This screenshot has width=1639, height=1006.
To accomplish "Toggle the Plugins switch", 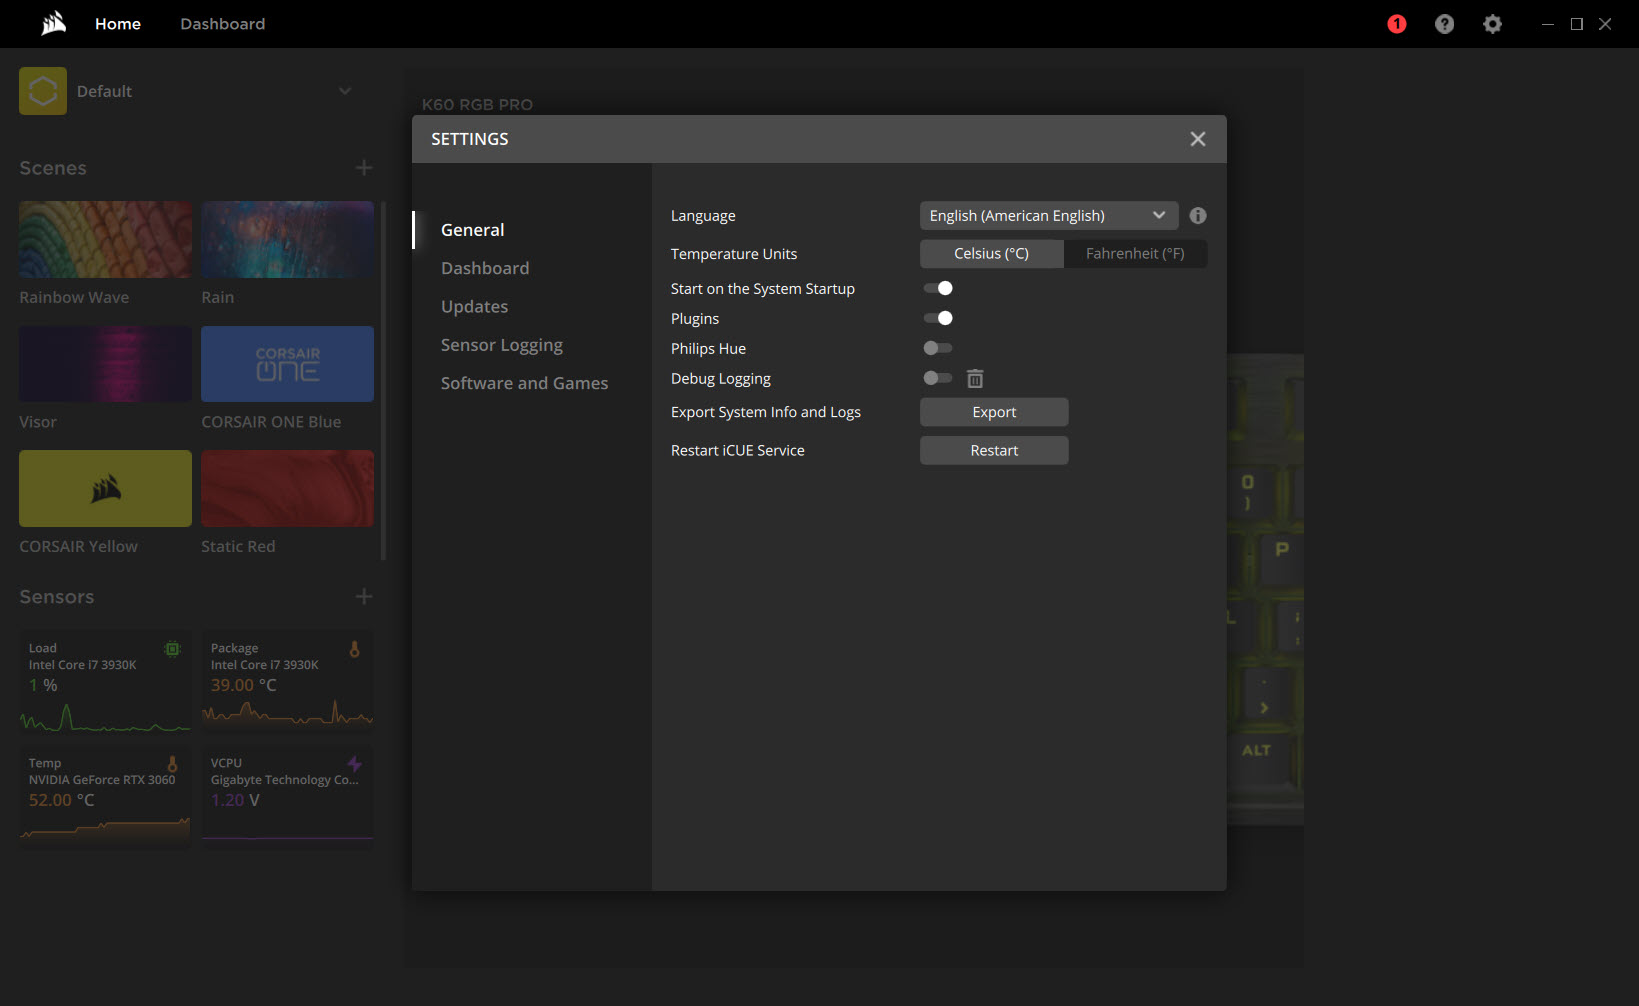I will [x=938, y=318].
